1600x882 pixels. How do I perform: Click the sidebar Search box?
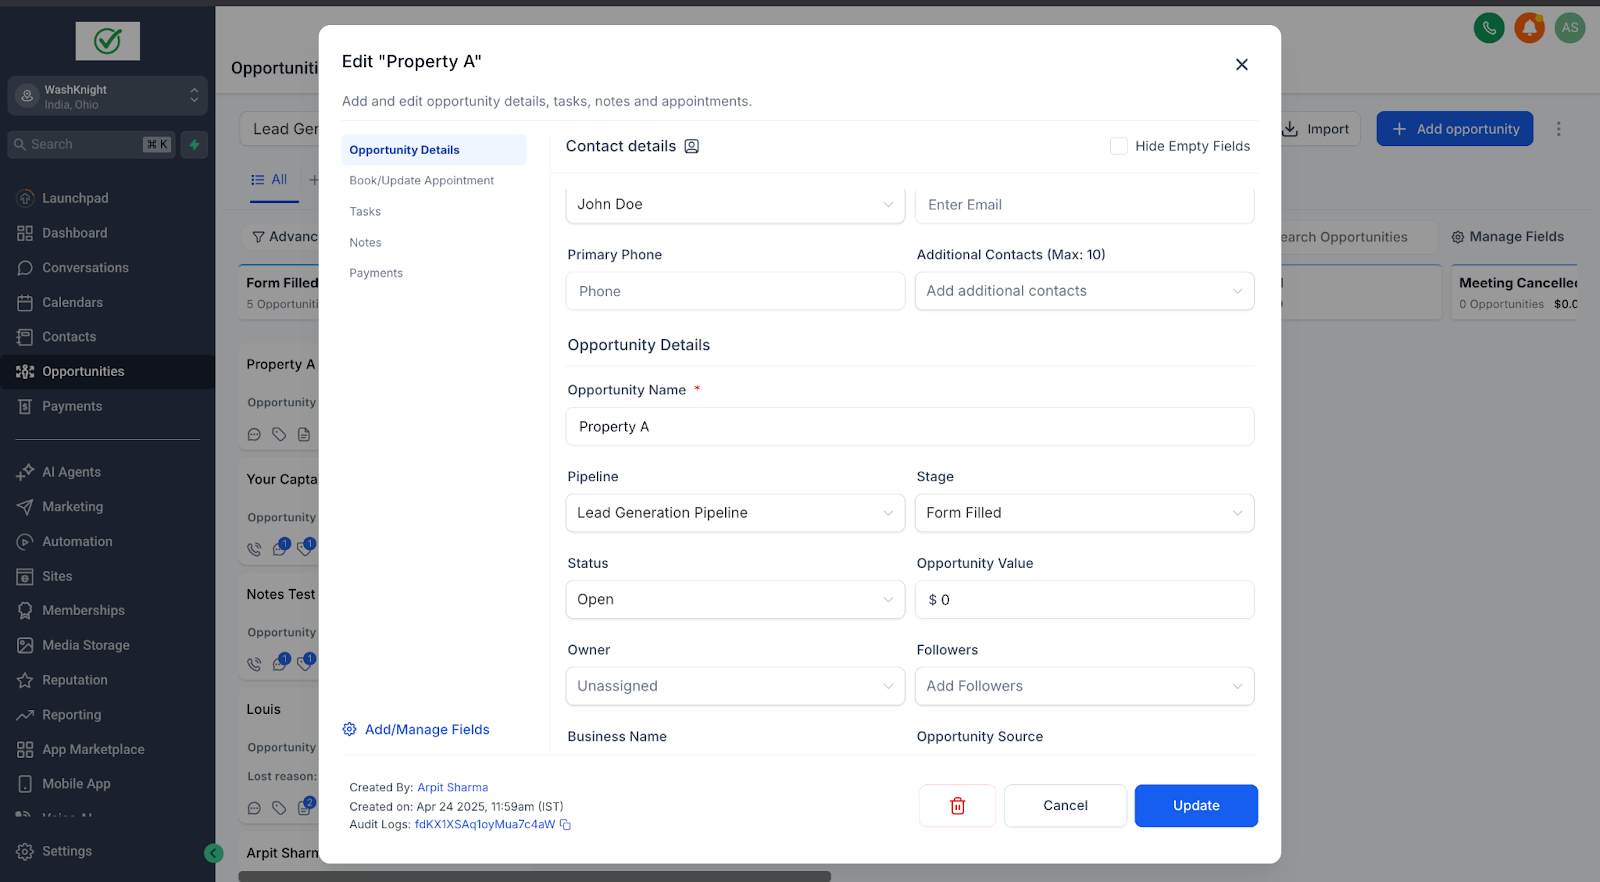coord(92,144)
